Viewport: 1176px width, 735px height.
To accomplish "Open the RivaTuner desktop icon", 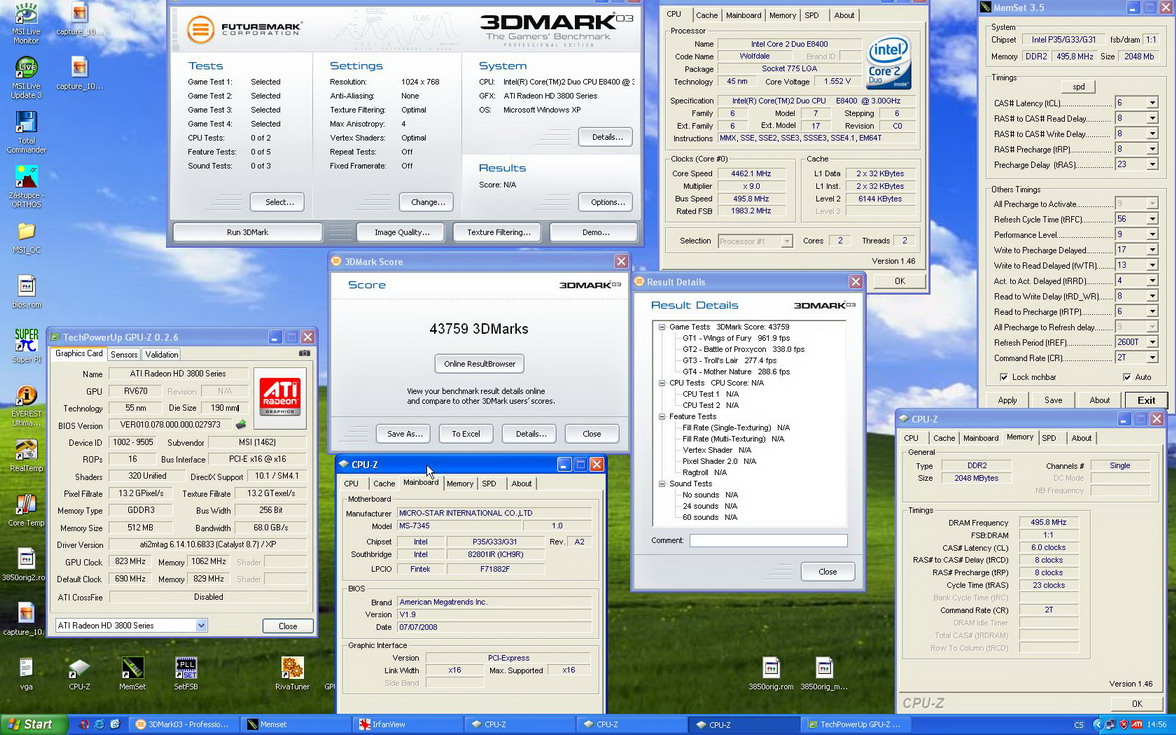I will pyautogui.click(x=292, y=668).
